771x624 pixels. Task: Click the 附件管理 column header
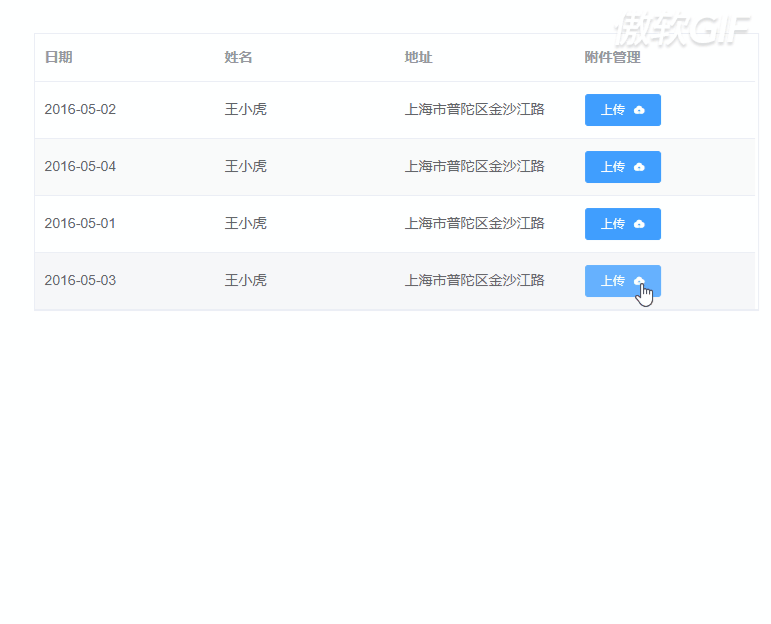pos(613,57)
